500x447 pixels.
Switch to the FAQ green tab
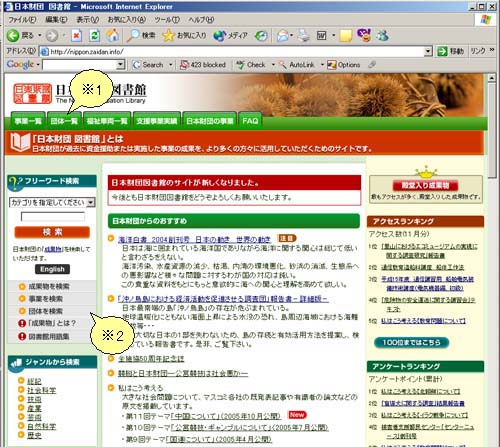(x=250, y=121)
